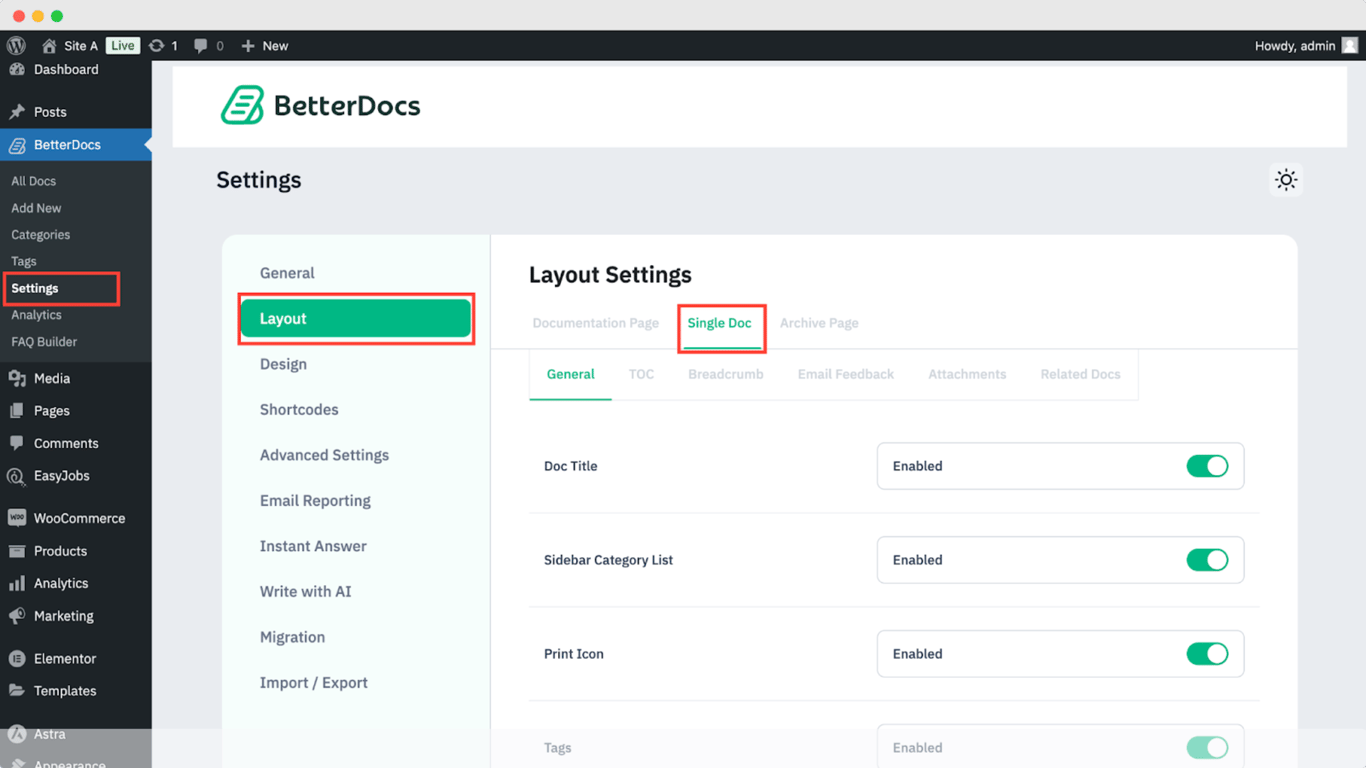Screen dimensions: 1366x768
Task: Switch to Single Doc tab
Action: 720,323
